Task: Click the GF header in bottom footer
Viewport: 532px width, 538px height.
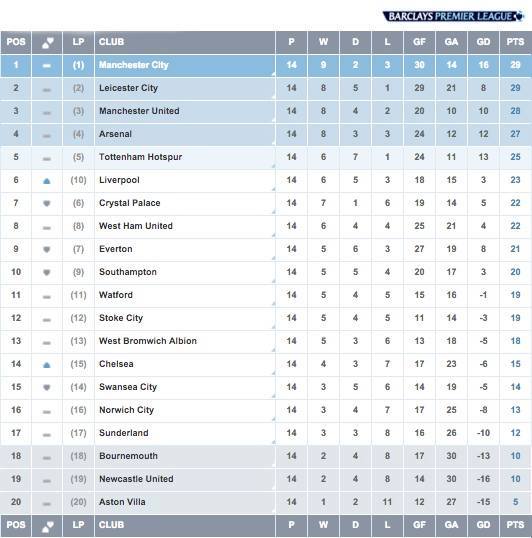Action: click(x=419, y=525)
